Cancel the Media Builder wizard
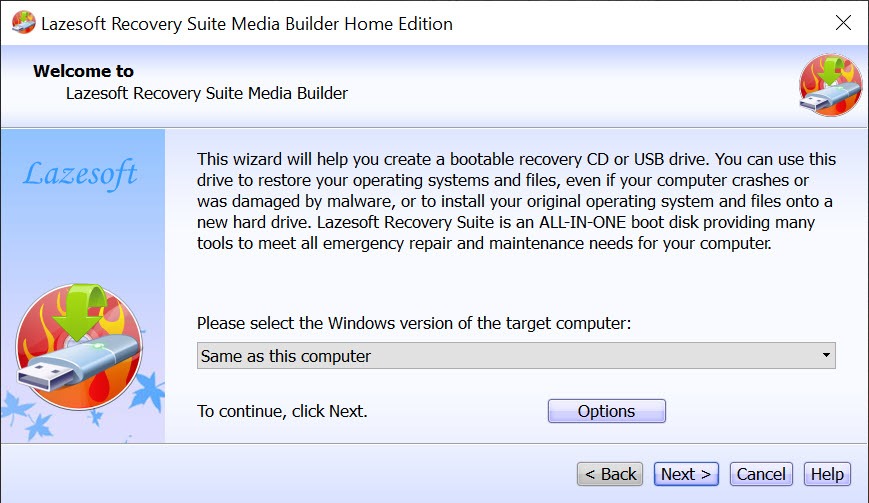This screenshot has width=869, height=503. pyautogui.click(x=761, y=474)
